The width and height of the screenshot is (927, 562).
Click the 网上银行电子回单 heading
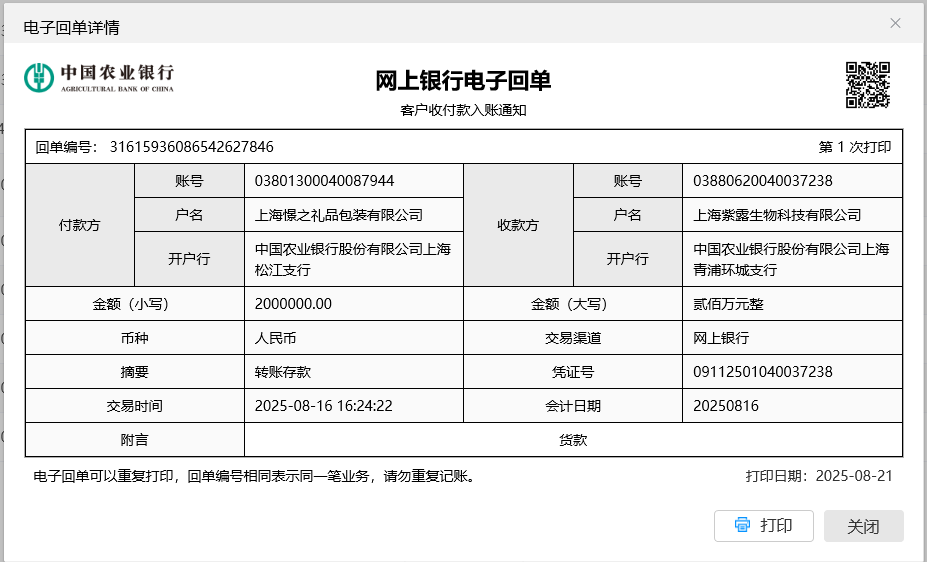(x=463, y=81)
